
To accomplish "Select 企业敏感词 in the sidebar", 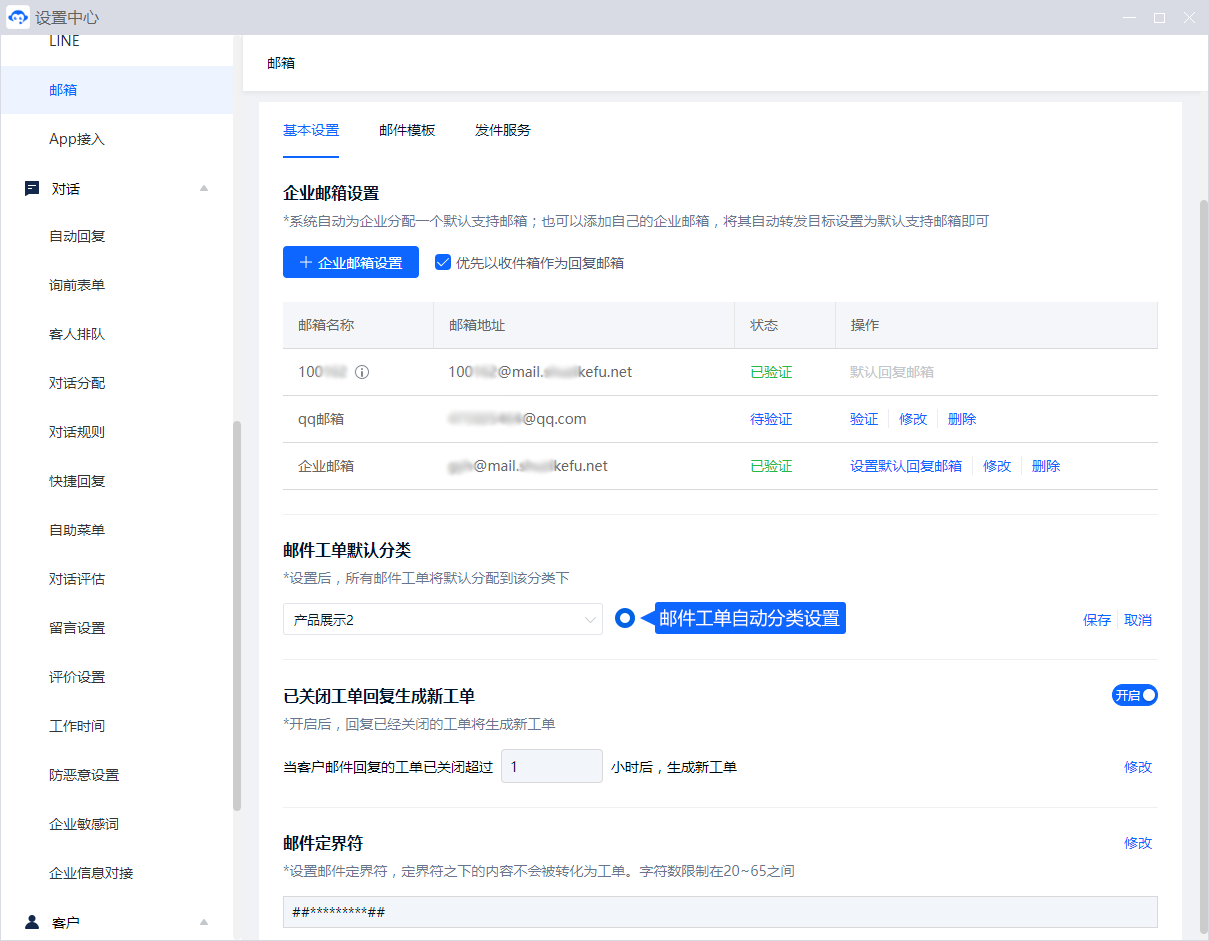I will 84,825.
